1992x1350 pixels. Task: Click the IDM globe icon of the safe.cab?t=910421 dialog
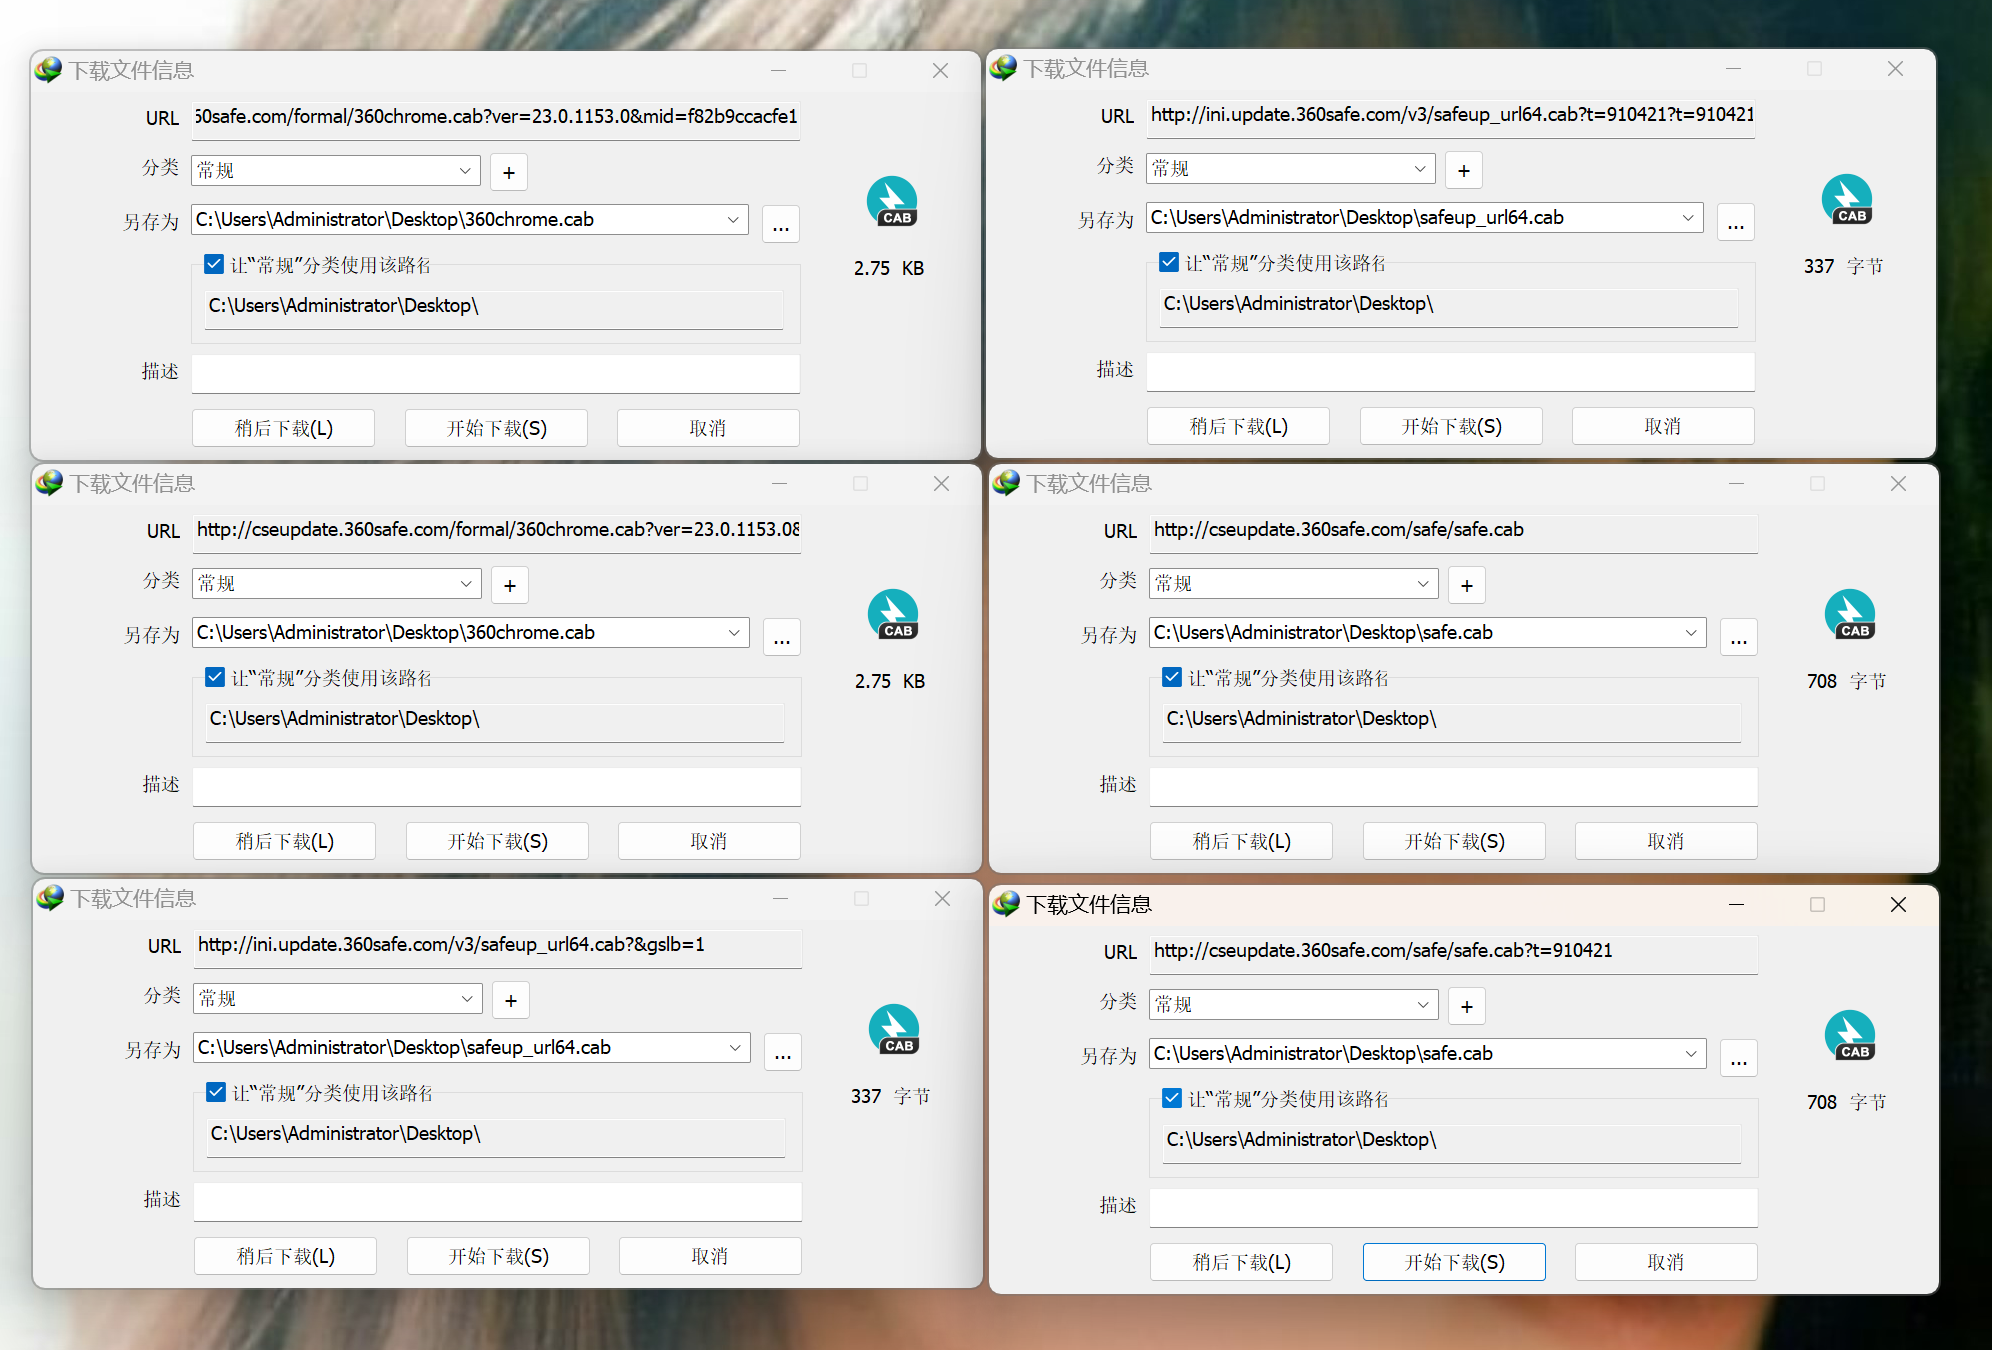[x=1006, y=904]
